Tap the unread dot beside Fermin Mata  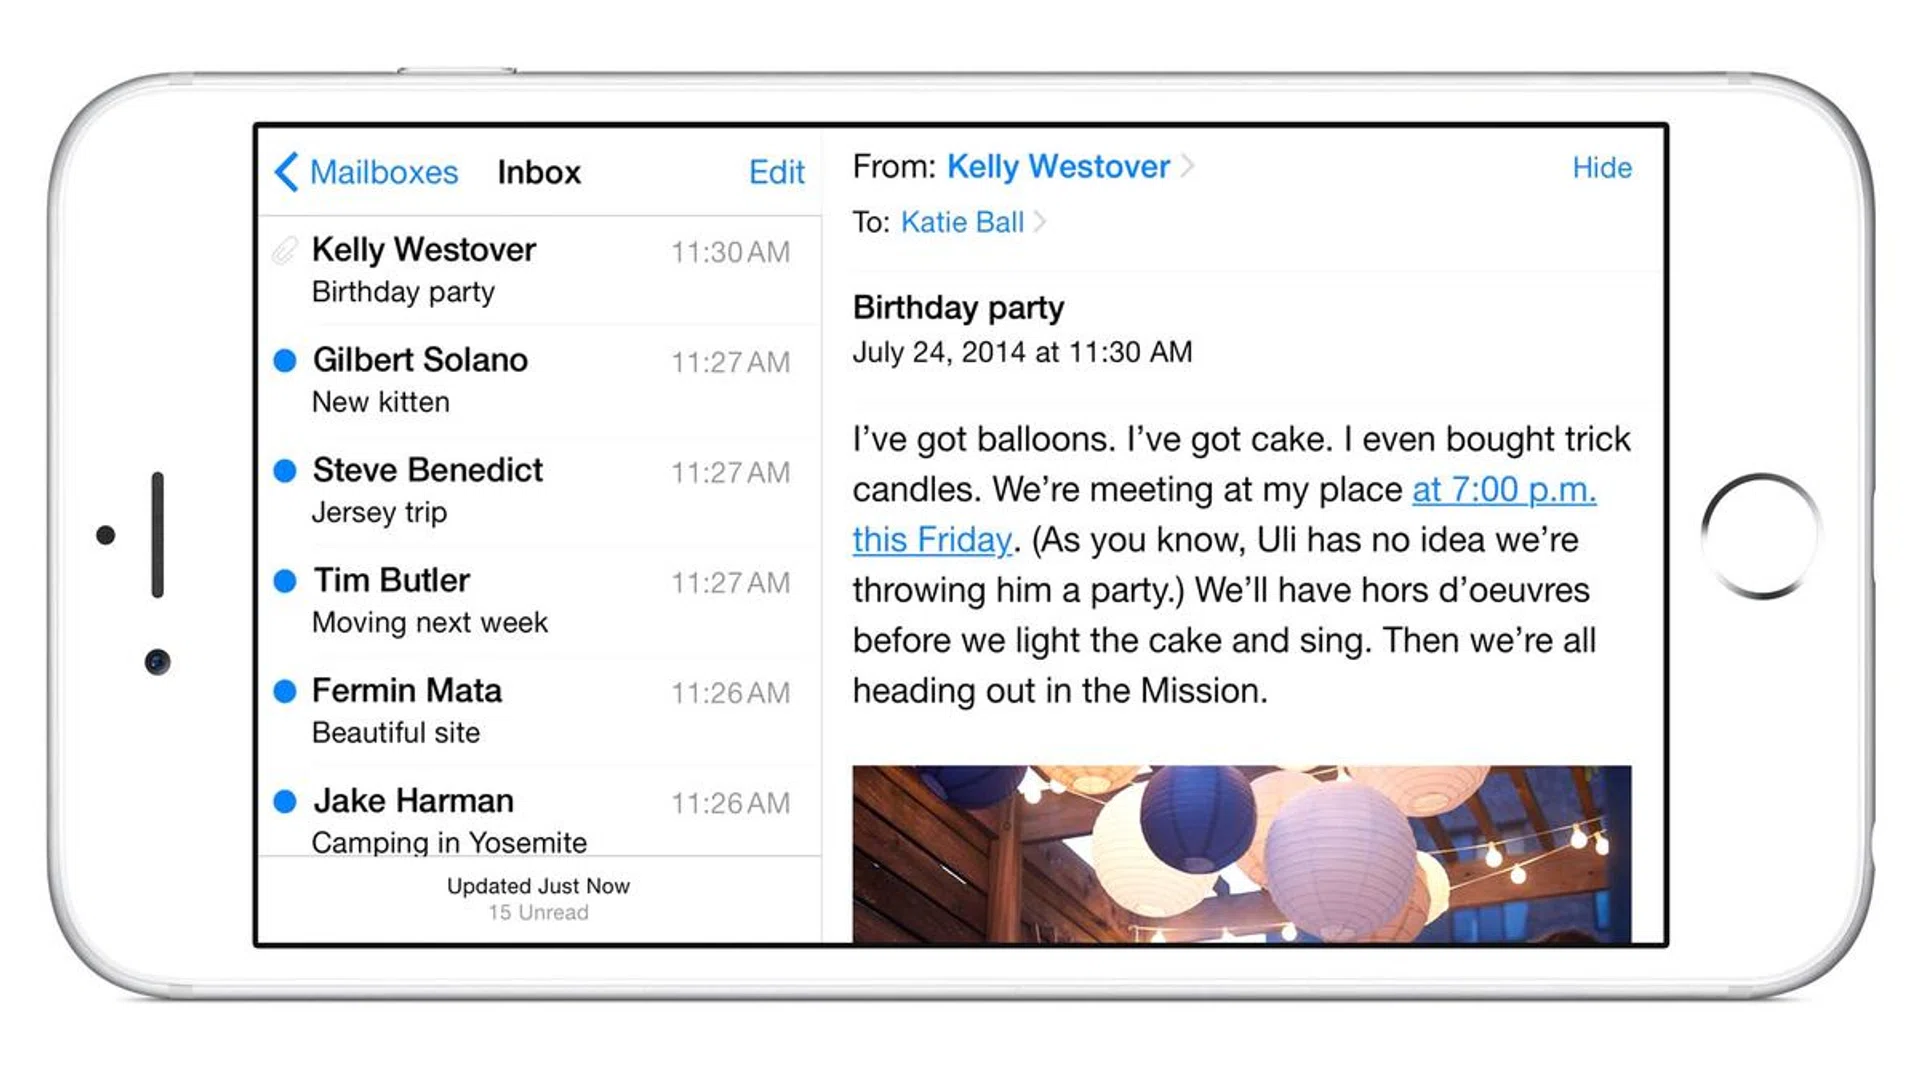point(285,691)
